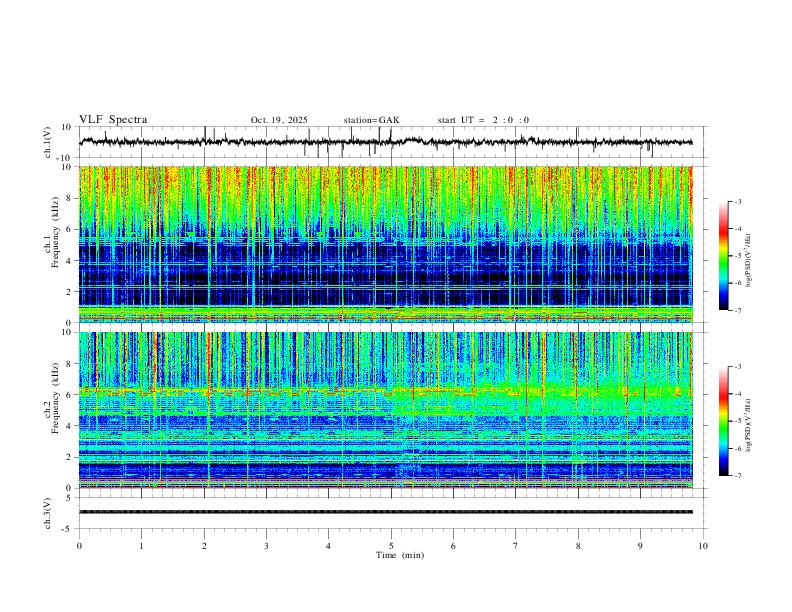Click the time axis tick label "4"
The image size is (792, 612).
coord(328,546)
